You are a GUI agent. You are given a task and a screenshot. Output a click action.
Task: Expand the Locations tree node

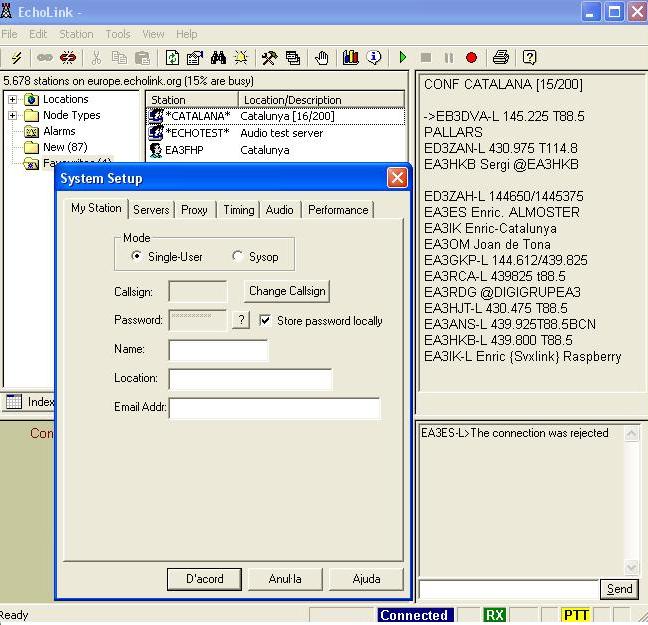tap(12, 99)
